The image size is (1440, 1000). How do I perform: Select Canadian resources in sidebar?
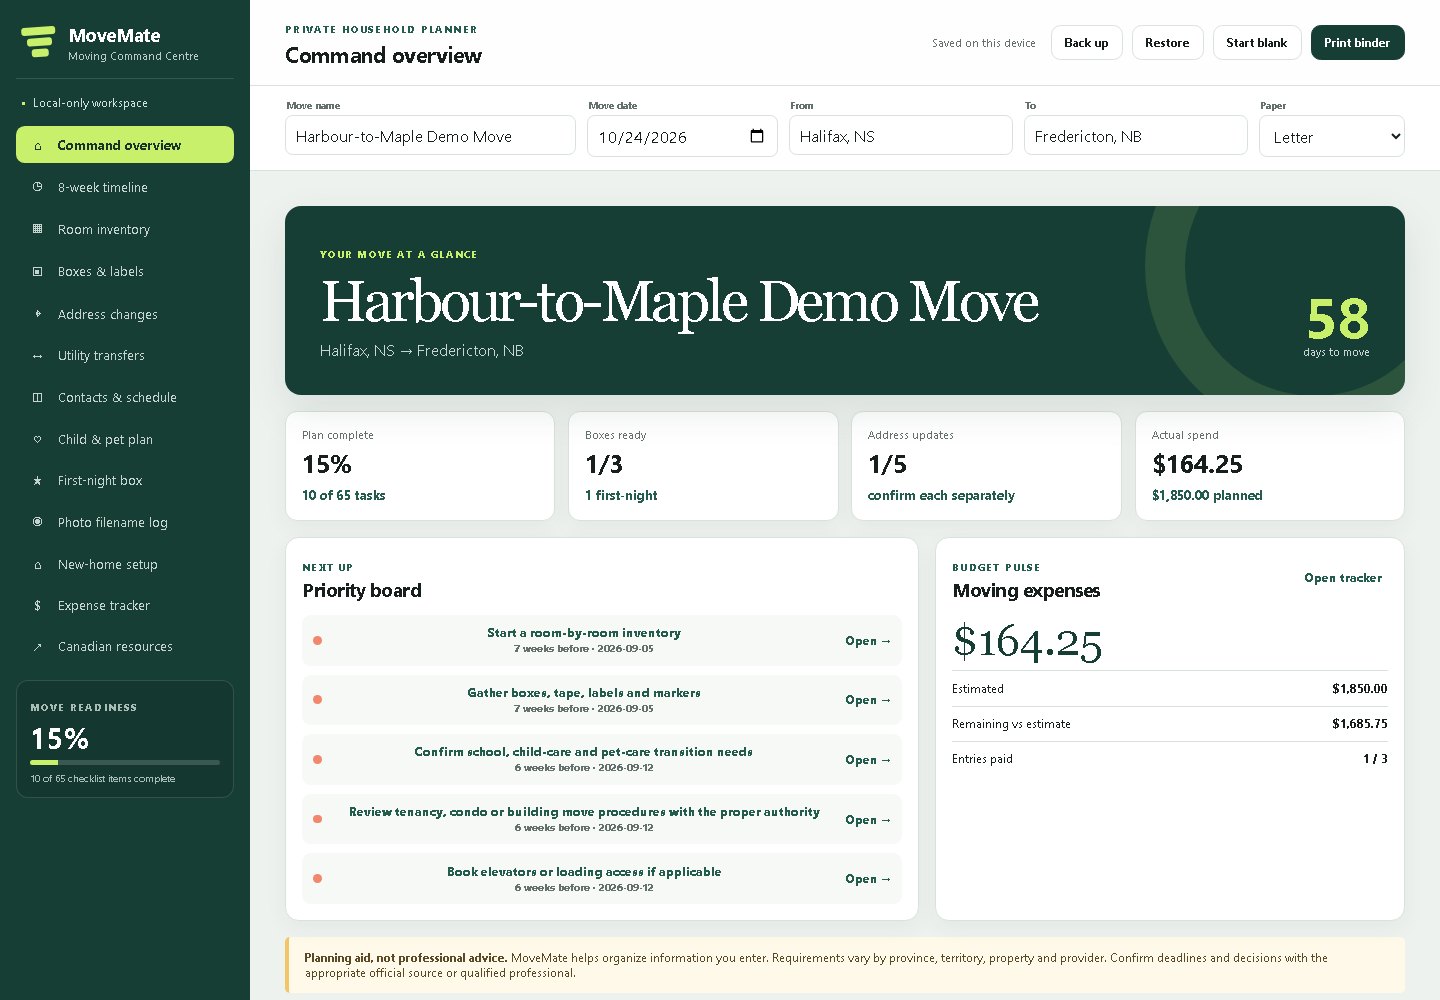[x=125, y=646]
